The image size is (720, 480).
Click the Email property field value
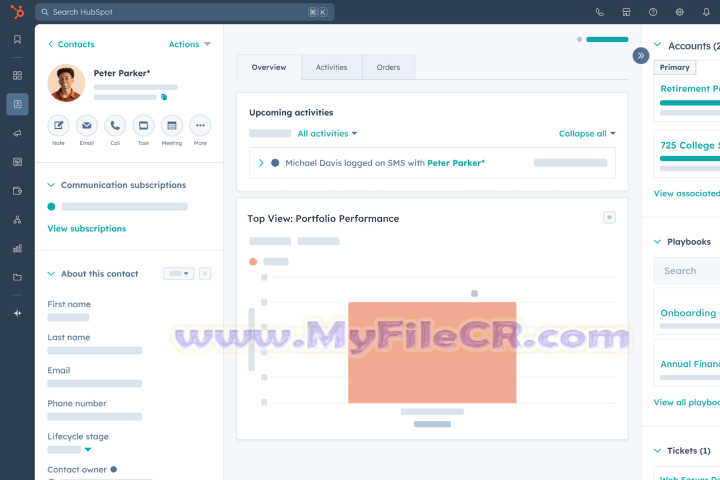coord(95,383)
